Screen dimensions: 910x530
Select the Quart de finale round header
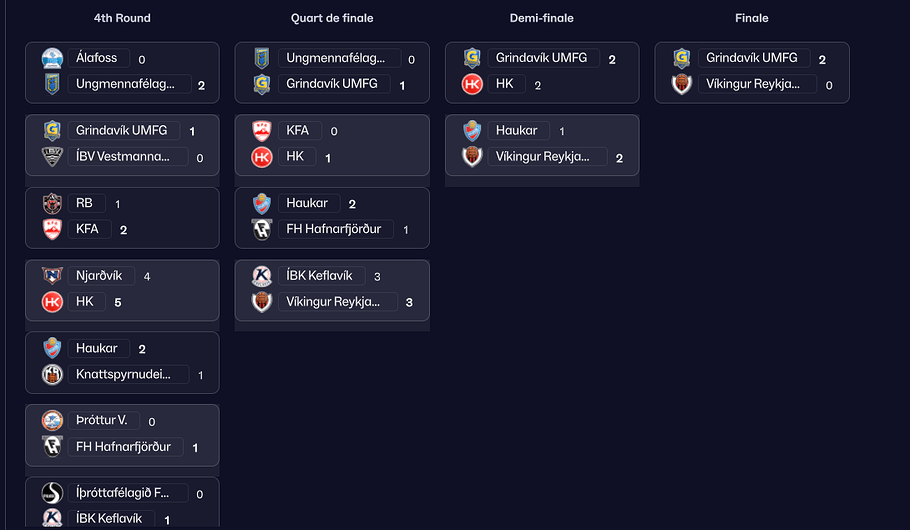(x=332, y=18)
